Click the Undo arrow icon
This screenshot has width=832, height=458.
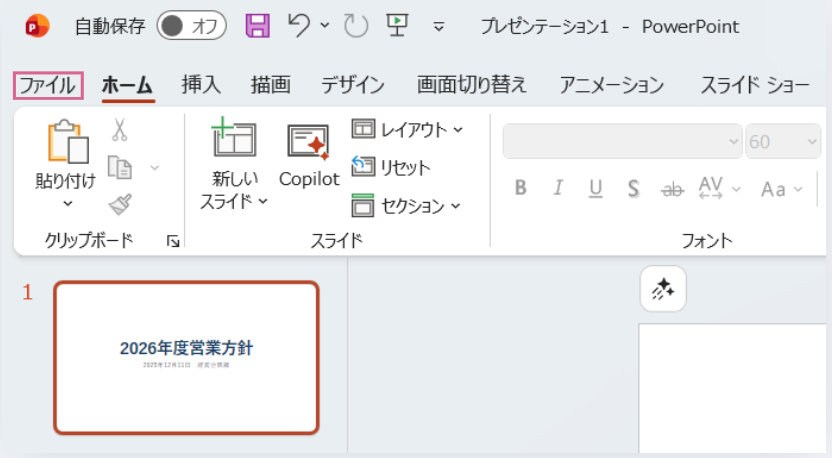point(298,26)
